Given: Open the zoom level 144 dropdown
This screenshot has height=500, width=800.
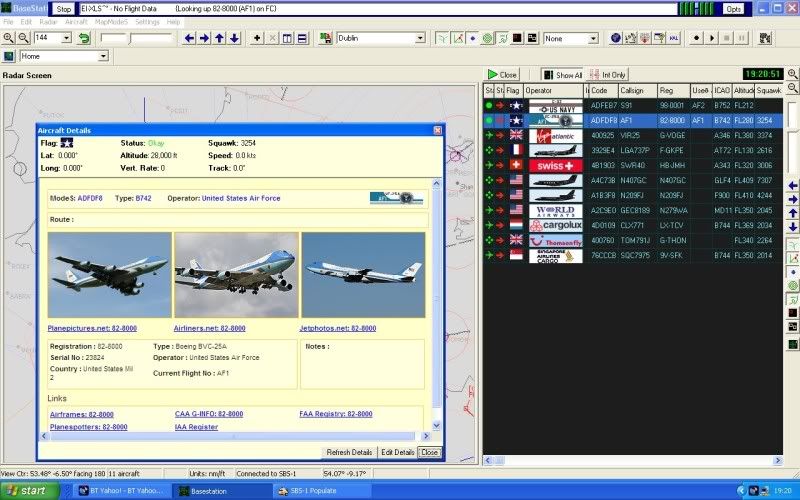Looking at the screenshot, I should pyautogui.click(x=66, y=38).
